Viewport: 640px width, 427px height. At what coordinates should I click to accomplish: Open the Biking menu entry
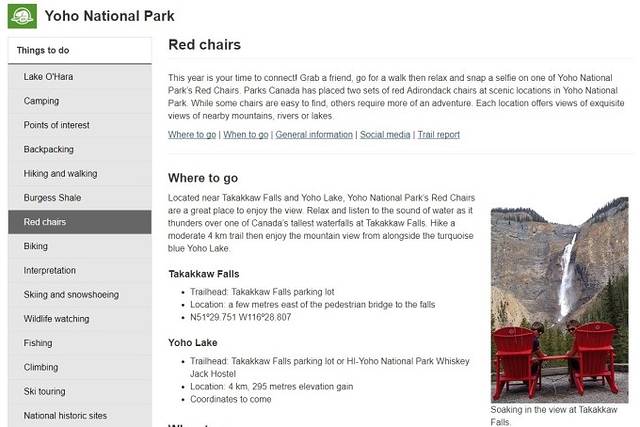coord(35,246)
